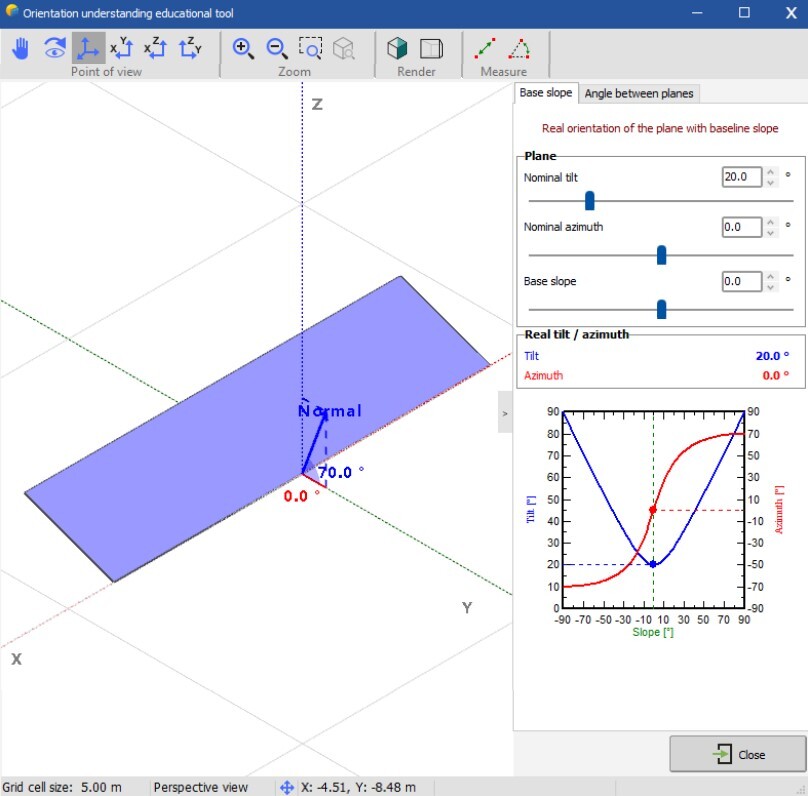Select the angle measurement tool
This screenshot has width=808, height=796.
[x=519, y=48]
